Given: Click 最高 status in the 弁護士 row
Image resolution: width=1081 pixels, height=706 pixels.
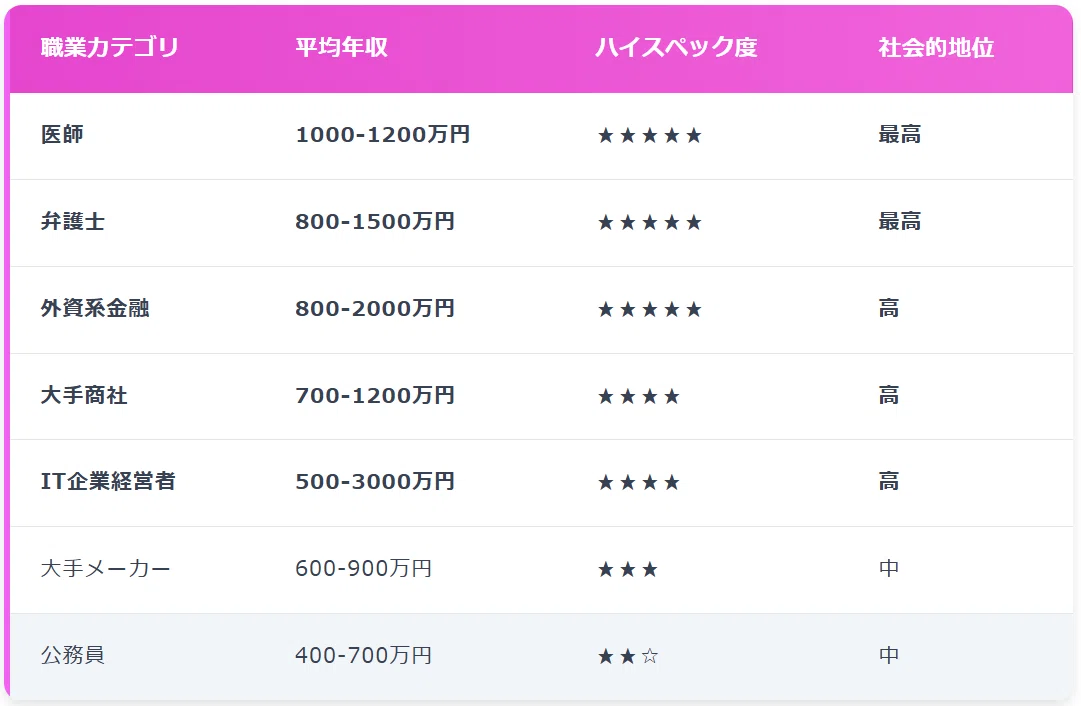Looking at the screenshot, I should coord(900,221).
